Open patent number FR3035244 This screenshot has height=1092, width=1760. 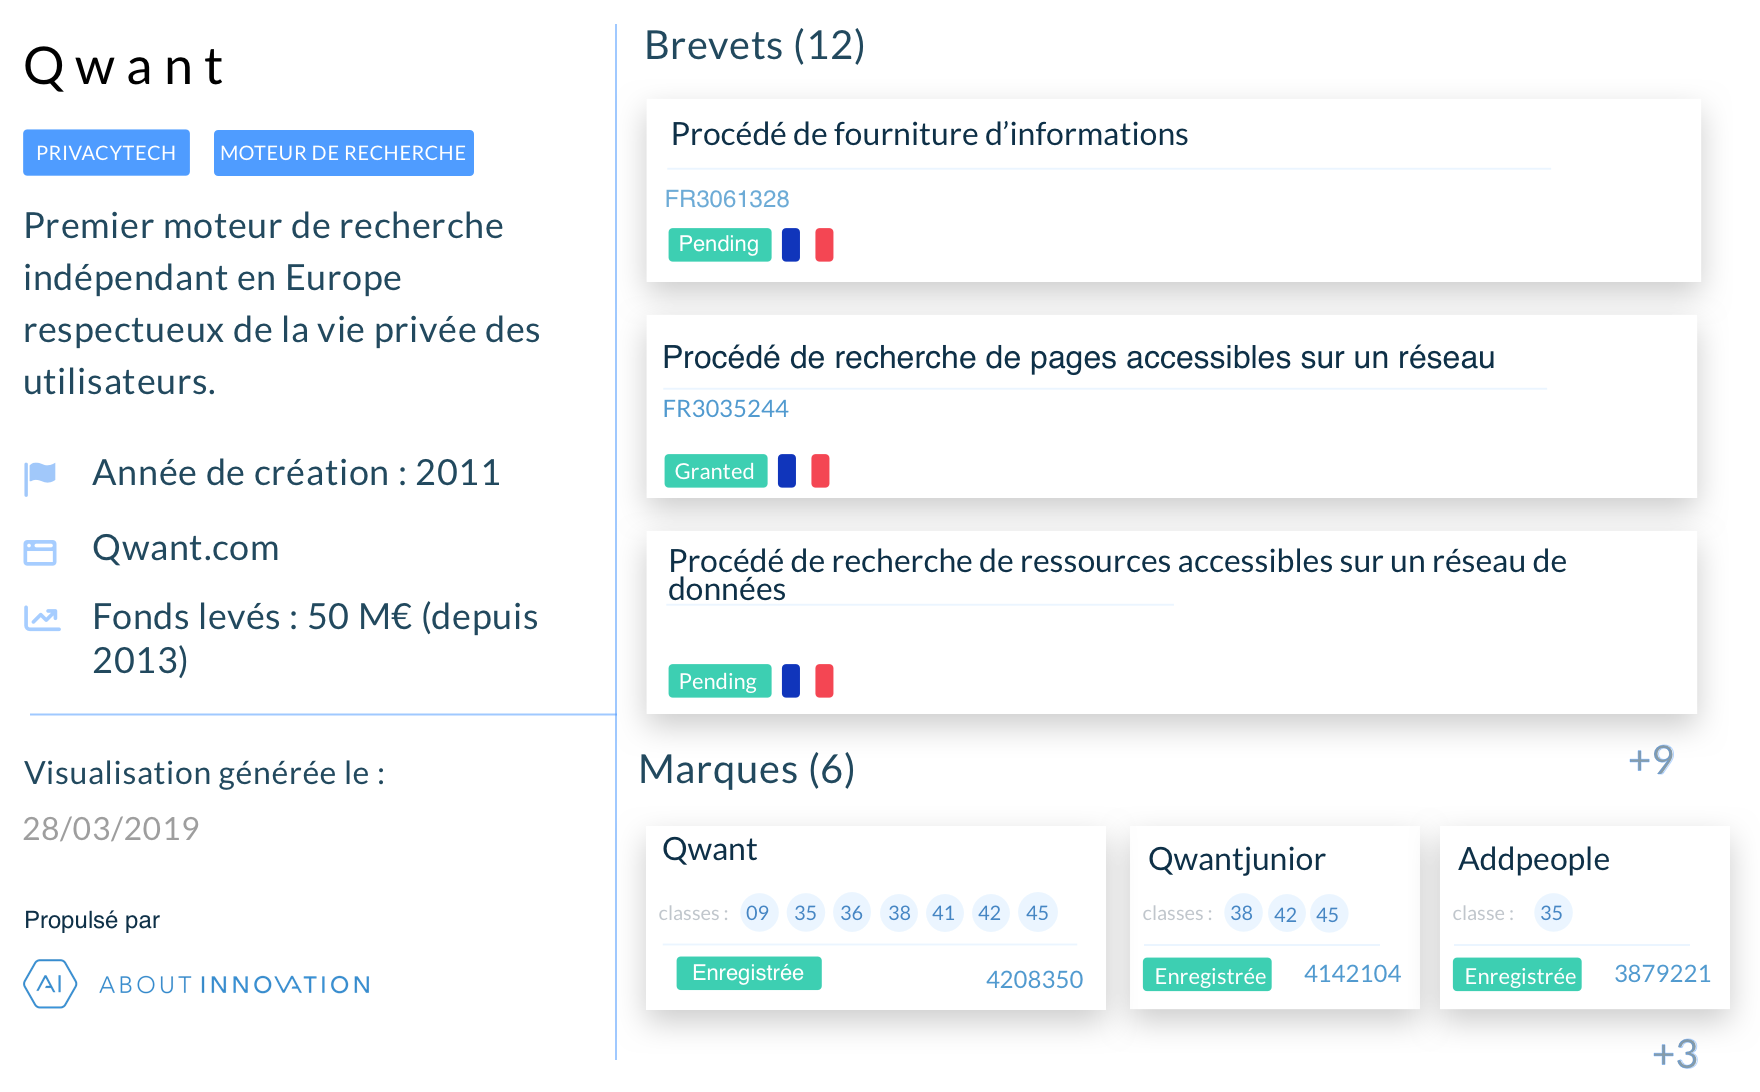click(725, 409)
